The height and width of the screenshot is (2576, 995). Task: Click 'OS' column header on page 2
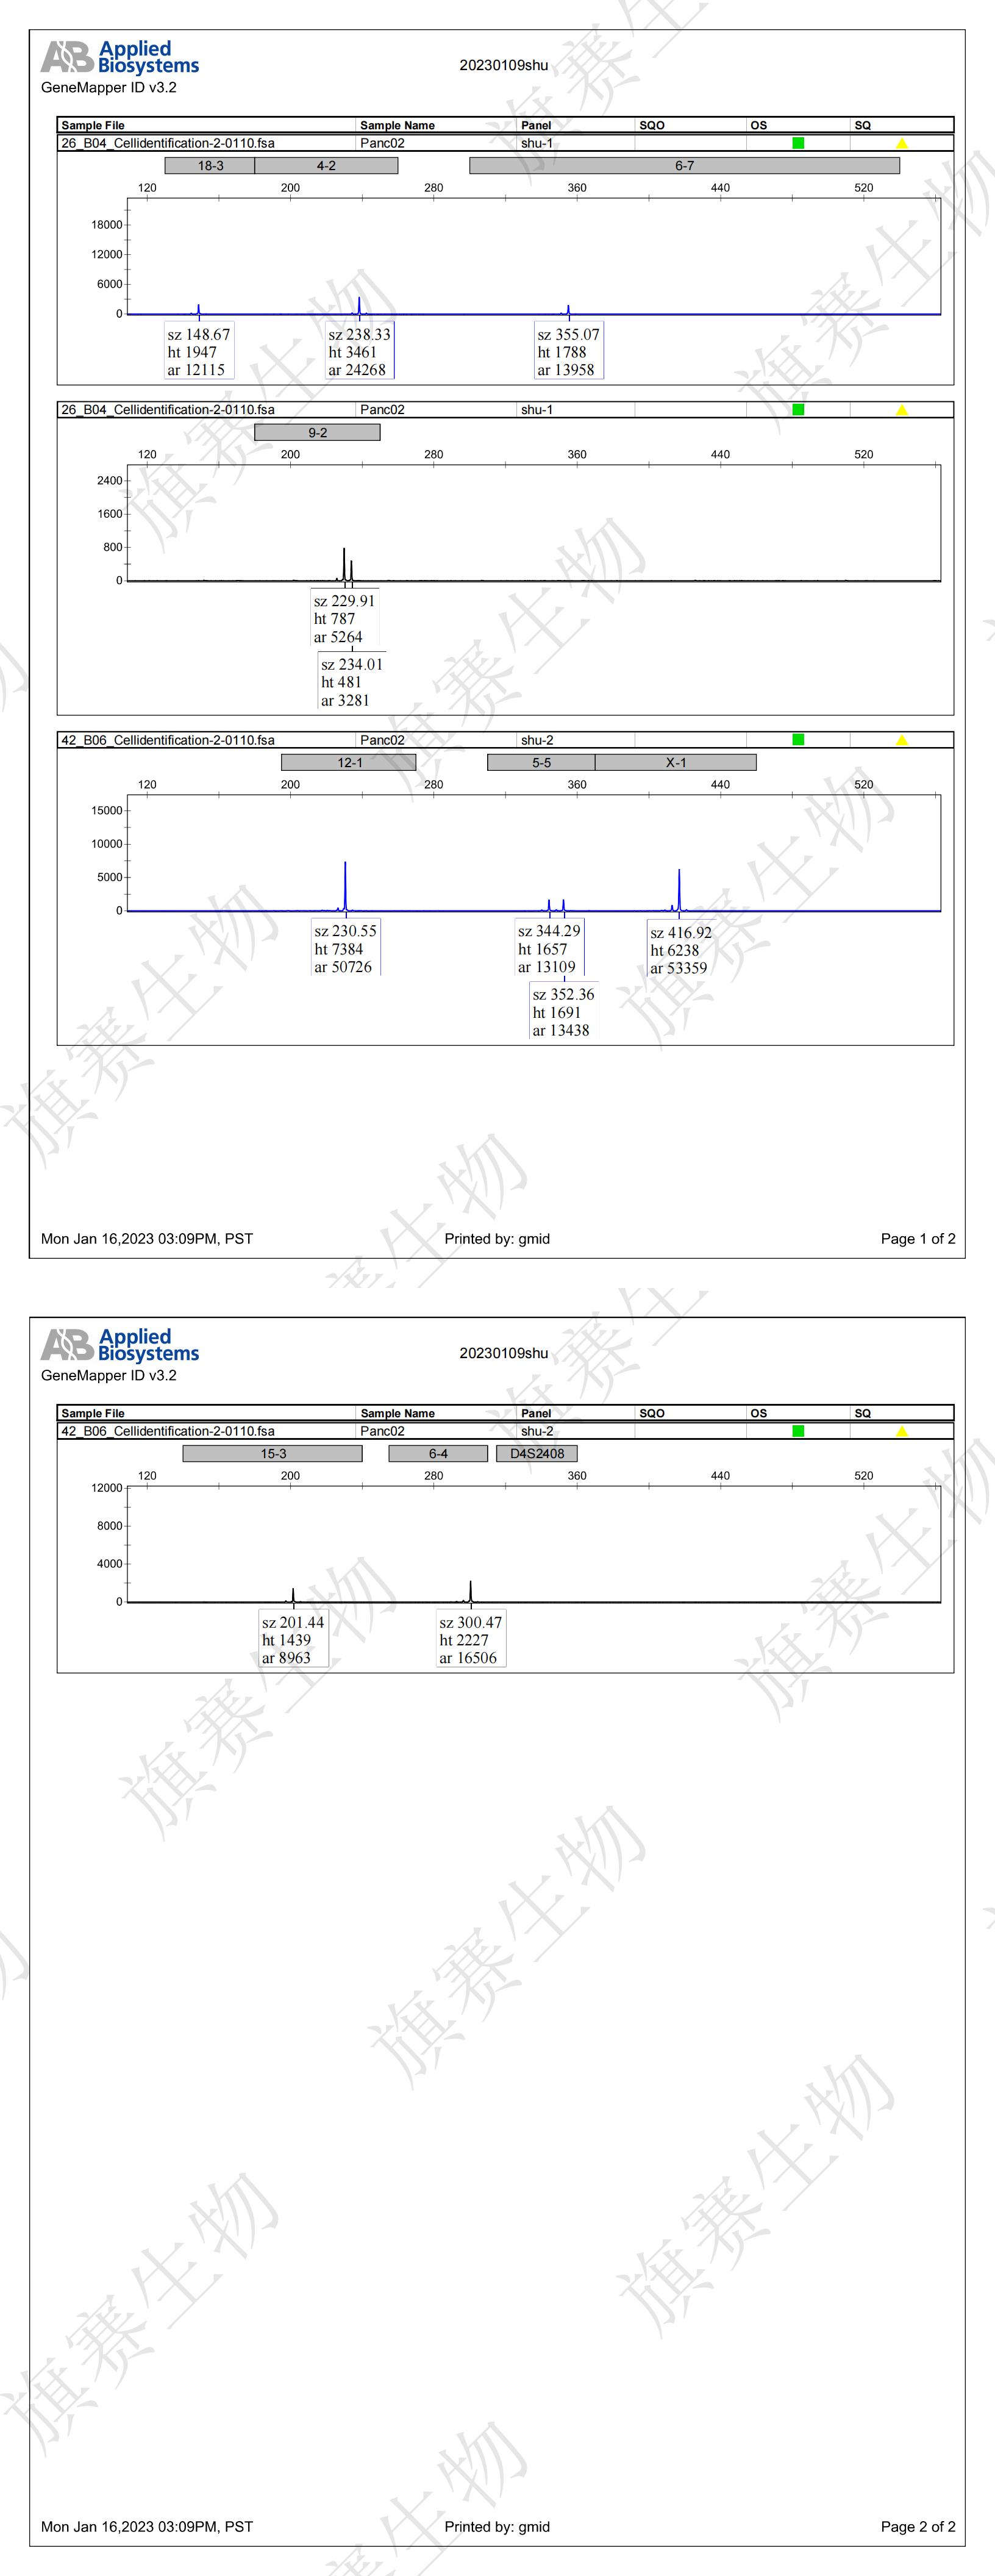pos(759,1413)
